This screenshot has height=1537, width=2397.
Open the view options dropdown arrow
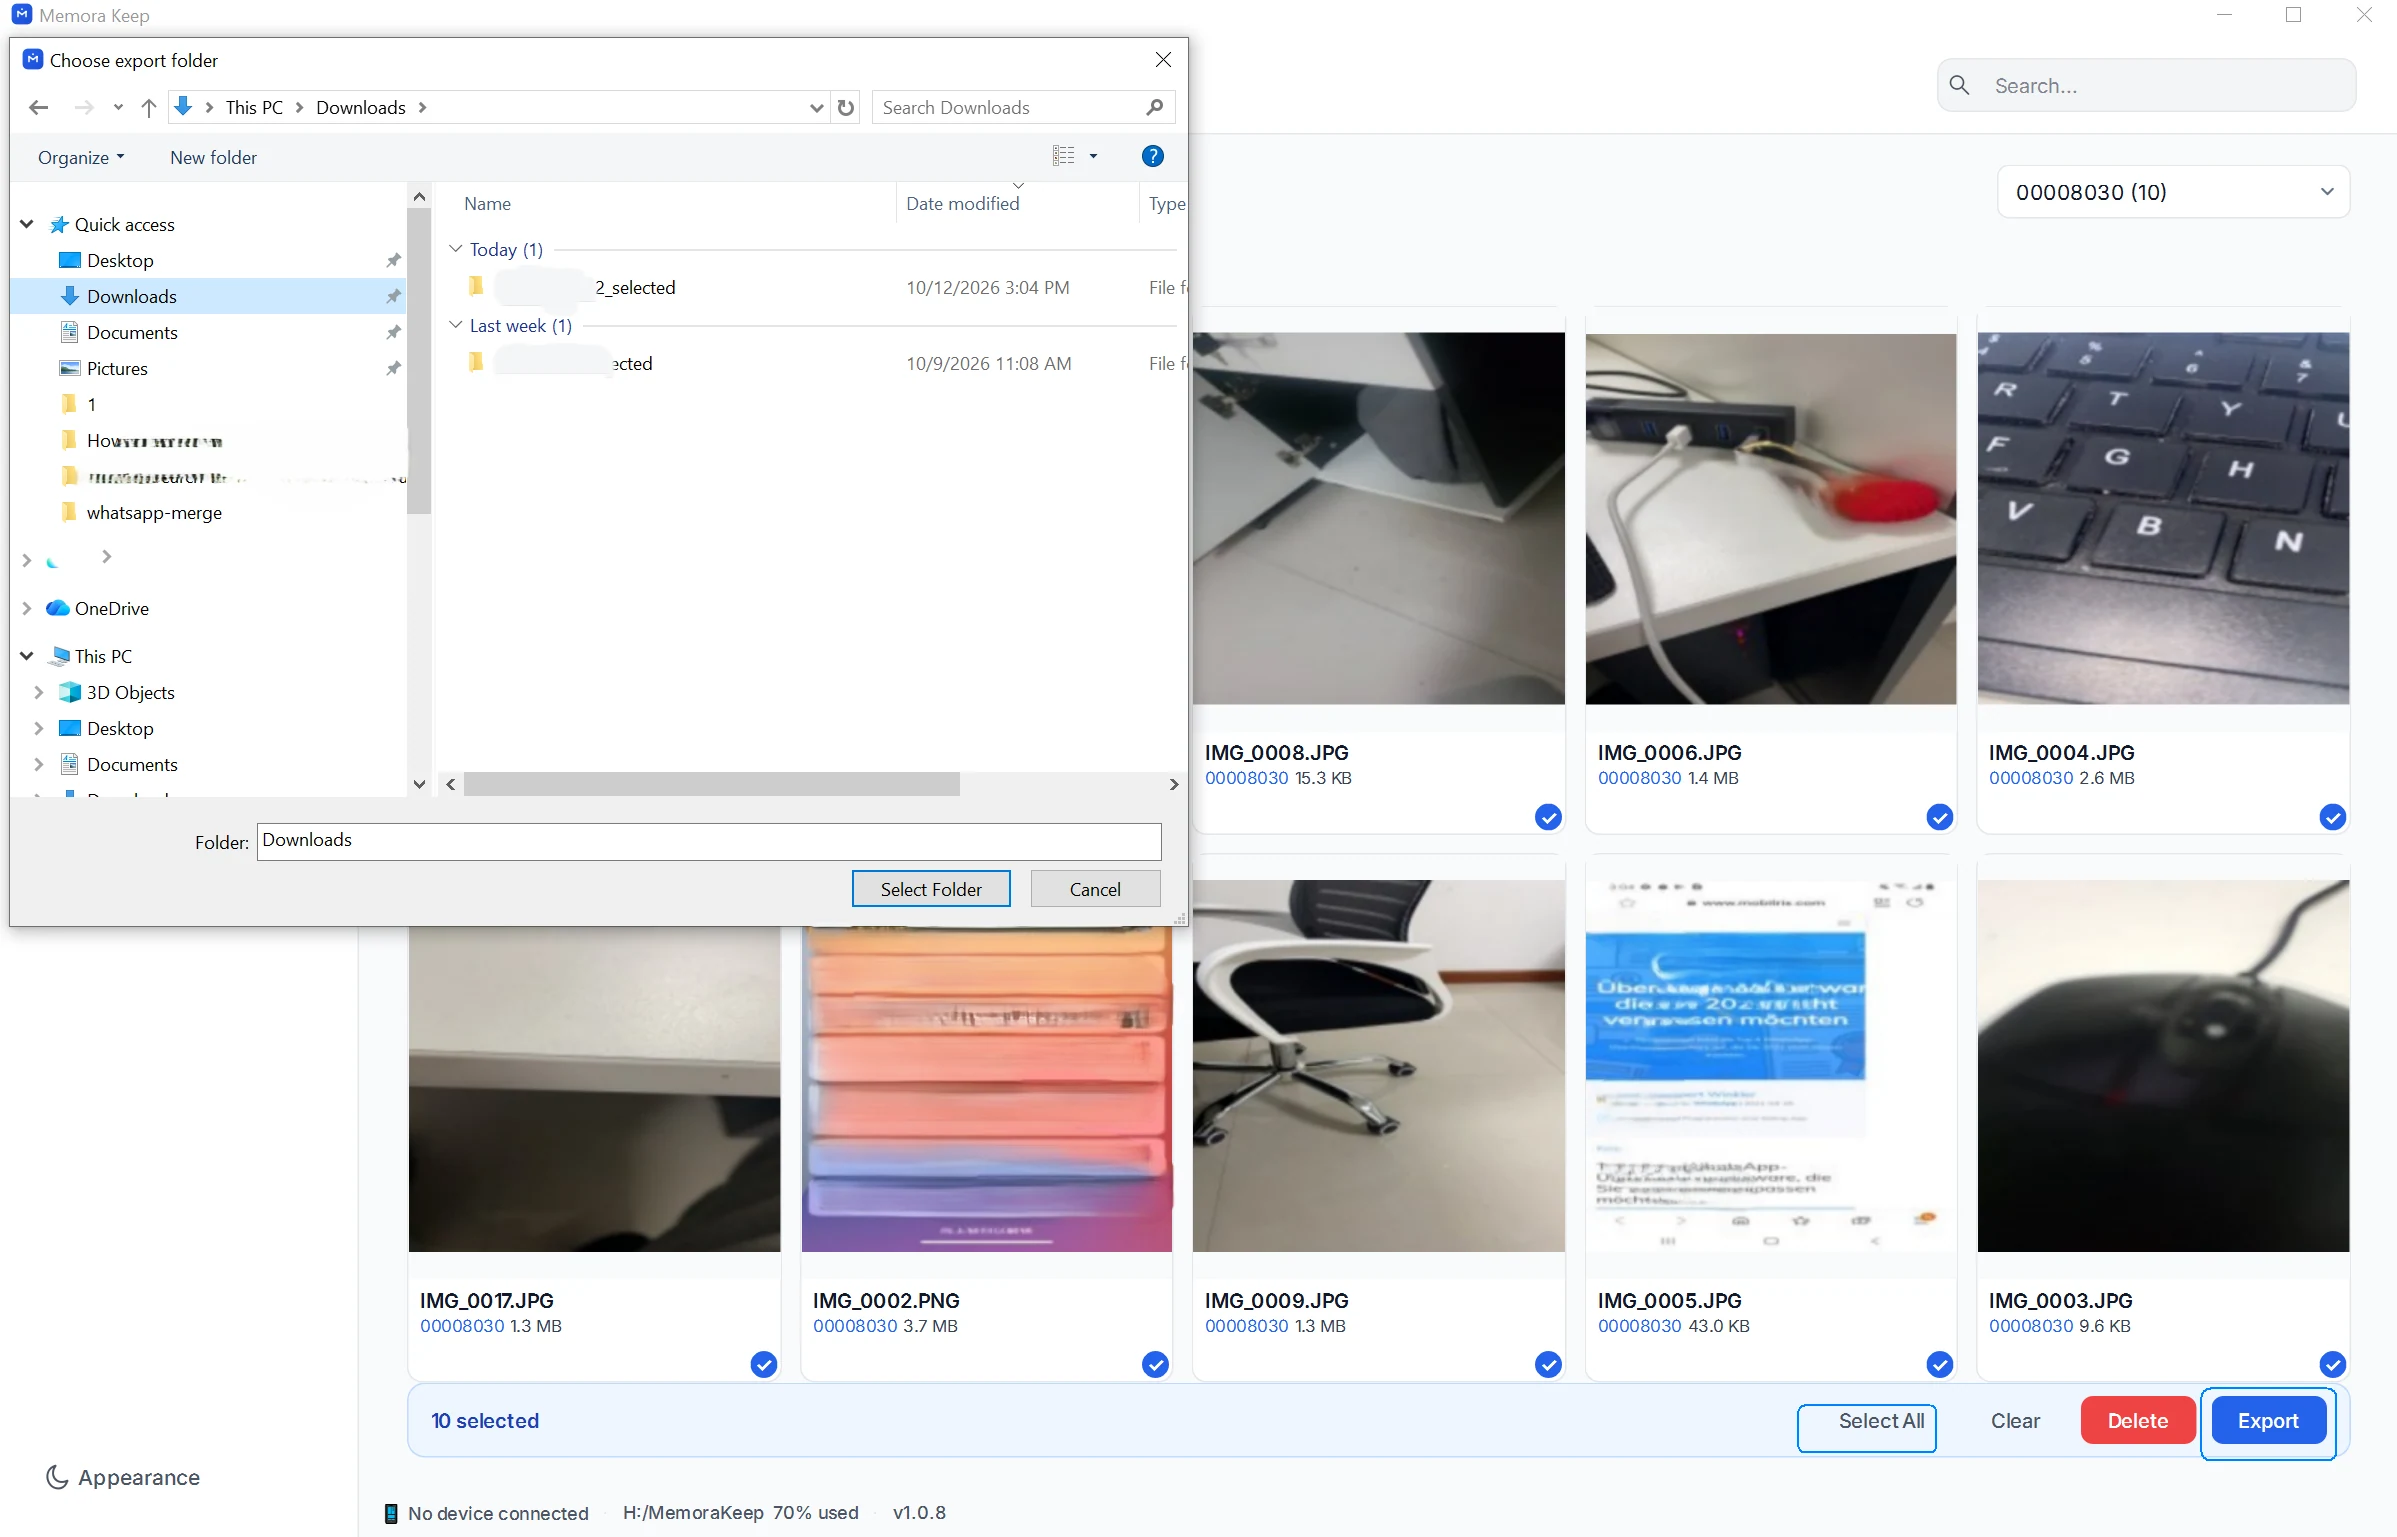(x=1093, y=156)
